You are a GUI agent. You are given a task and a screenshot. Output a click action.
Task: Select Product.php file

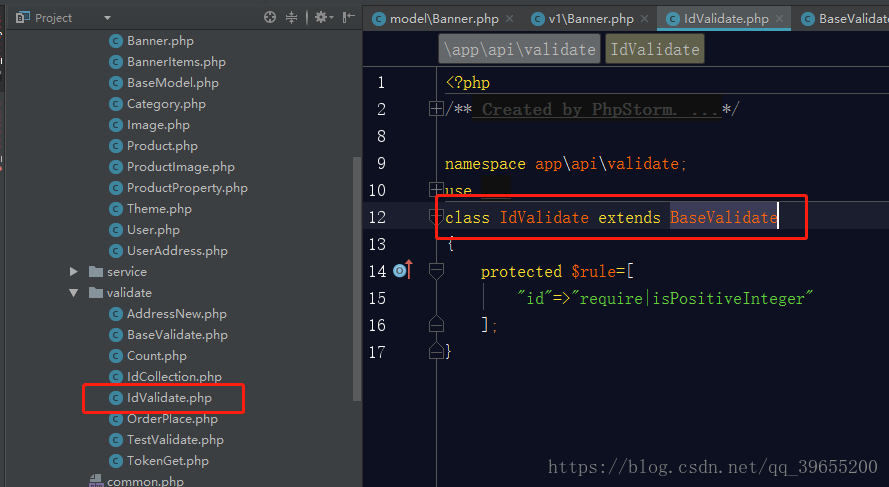point(162,146)
